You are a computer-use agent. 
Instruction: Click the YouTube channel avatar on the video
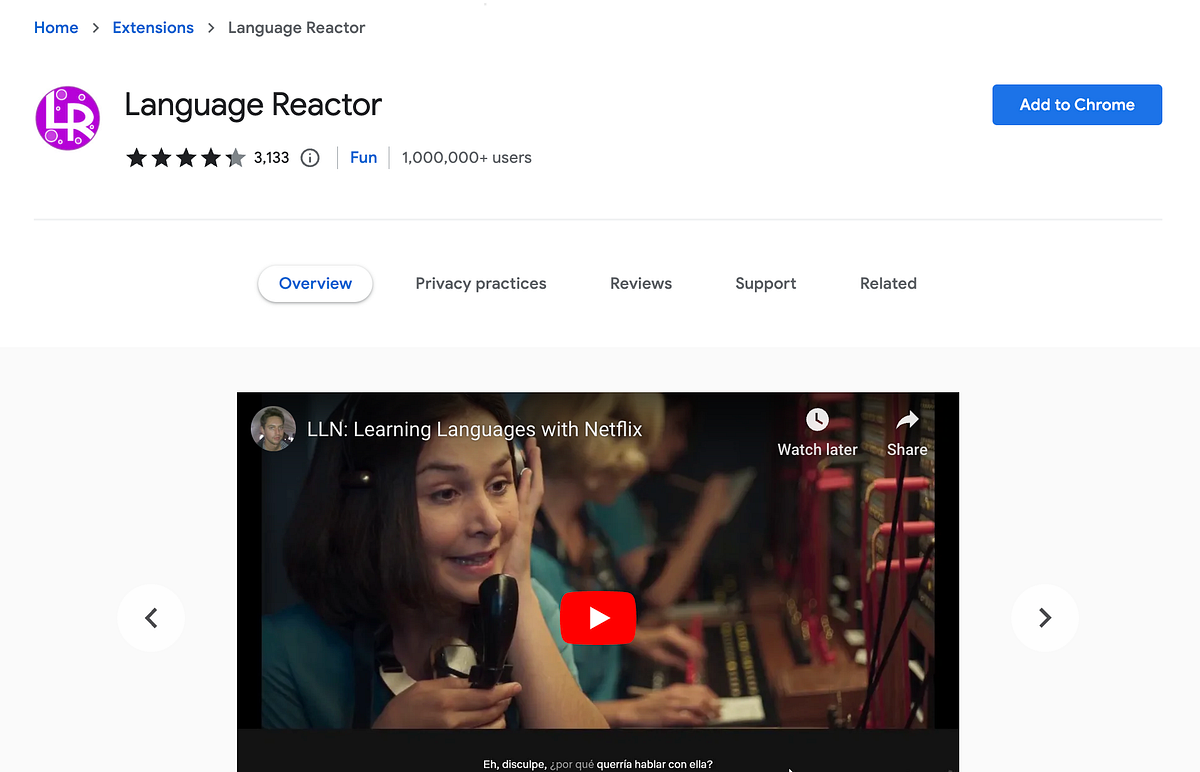[272, 428]
